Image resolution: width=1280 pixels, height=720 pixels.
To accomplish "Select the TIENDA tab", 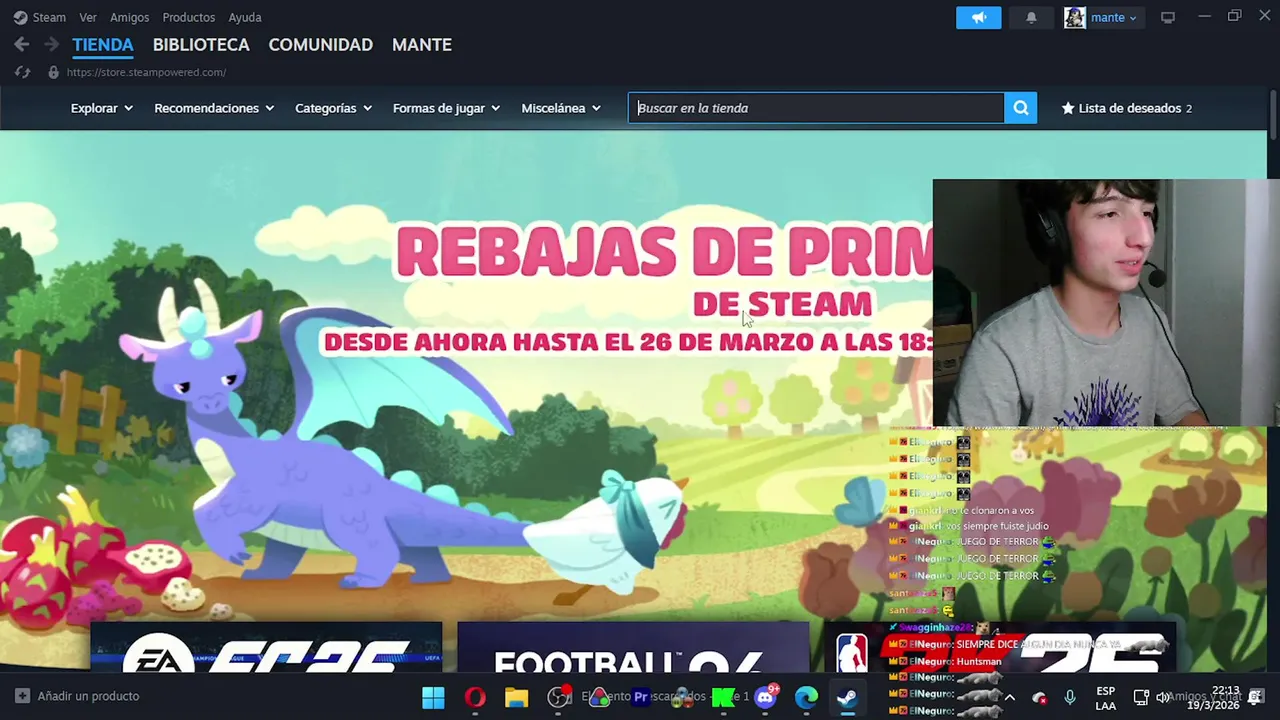I will pyautogui.click(x=103, y=45).
